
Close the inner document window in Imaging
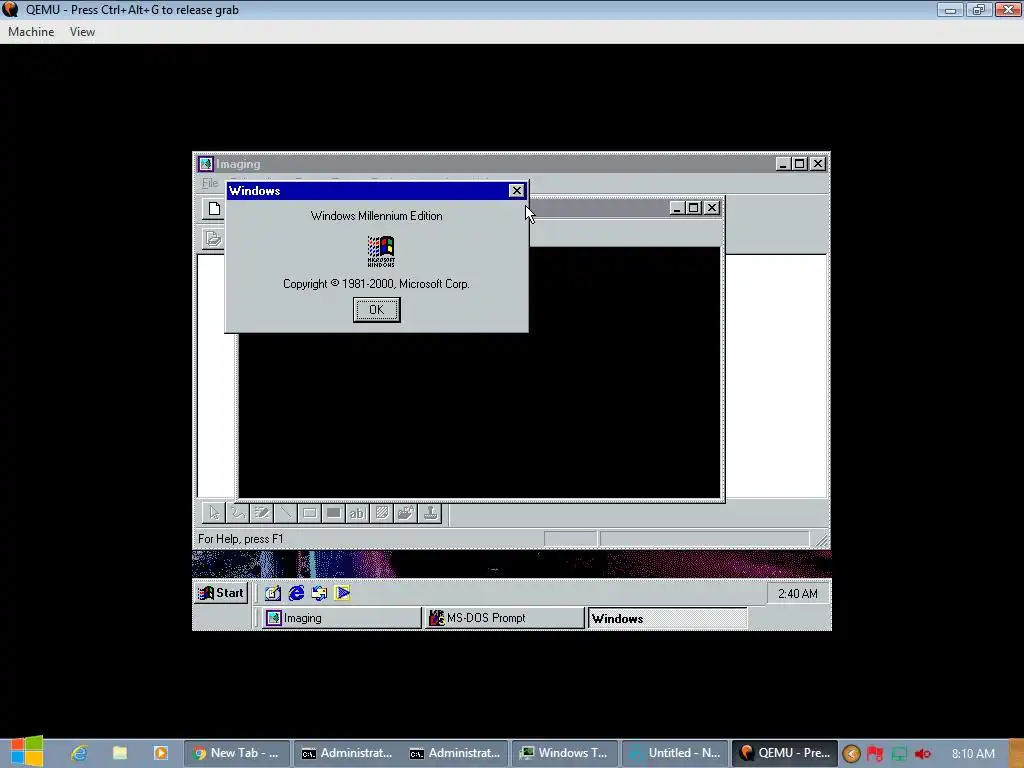(712, 208)
